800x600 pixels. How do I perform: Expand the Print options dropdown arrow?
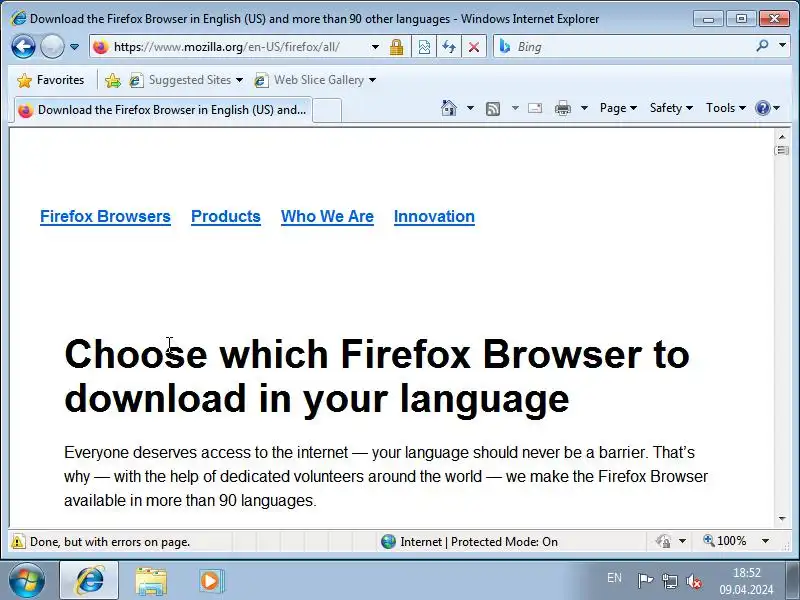click(585, 108)
